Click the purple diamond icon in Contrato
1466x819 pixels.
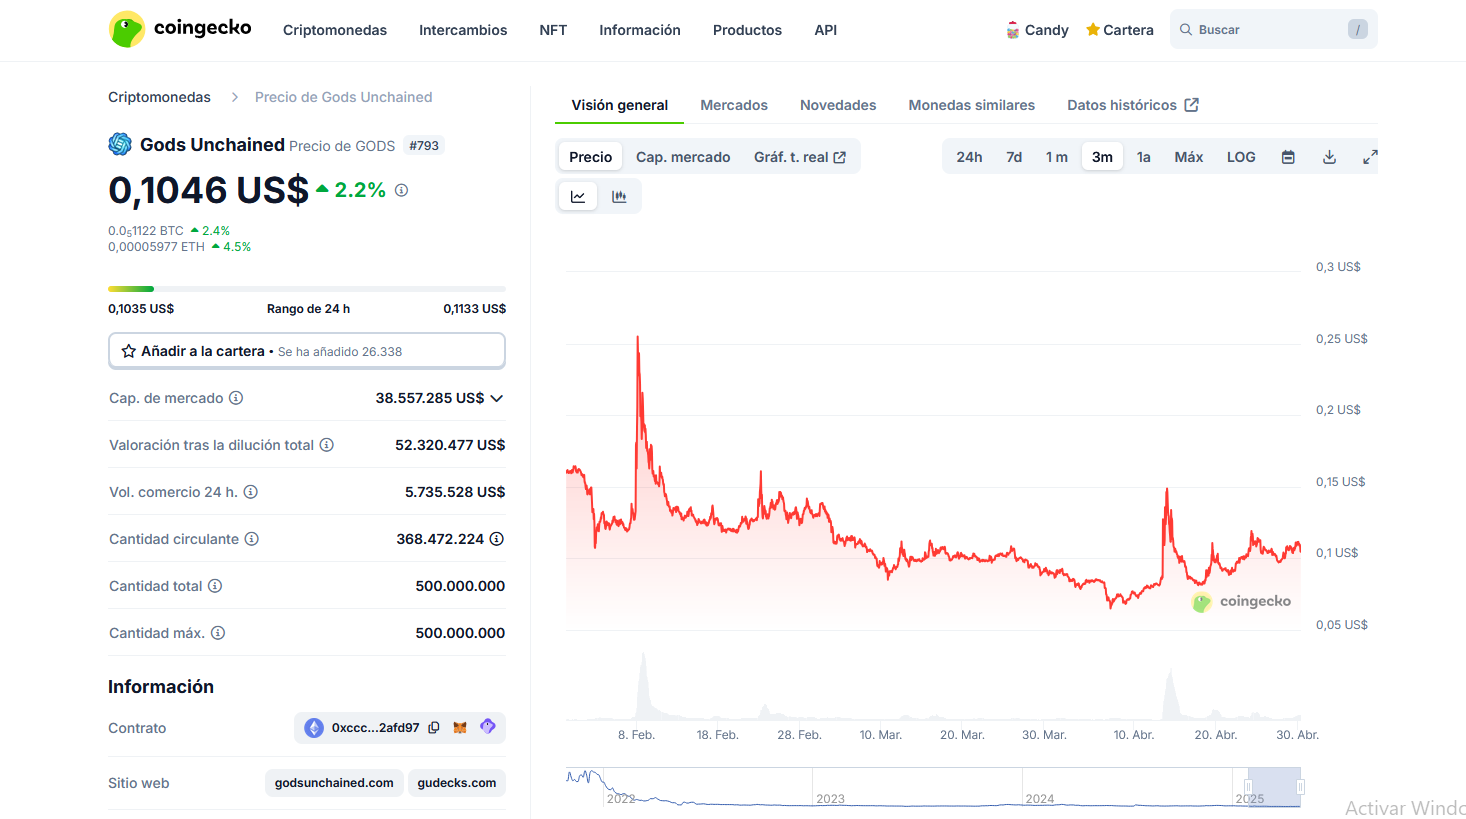point(488,727)
